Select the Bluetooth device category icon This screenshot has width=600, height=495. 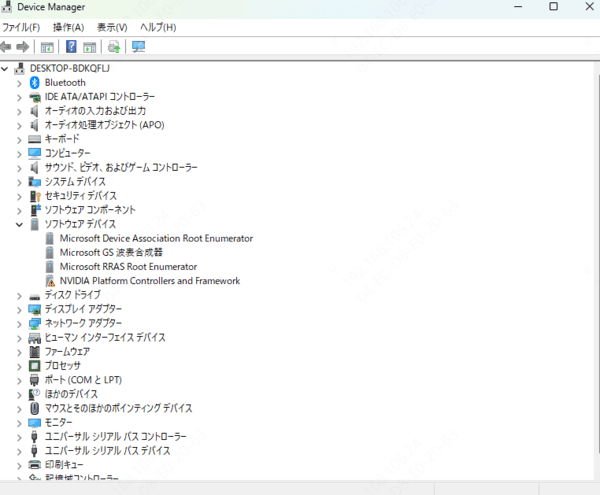pyautogui.click(x=35, y=82)
